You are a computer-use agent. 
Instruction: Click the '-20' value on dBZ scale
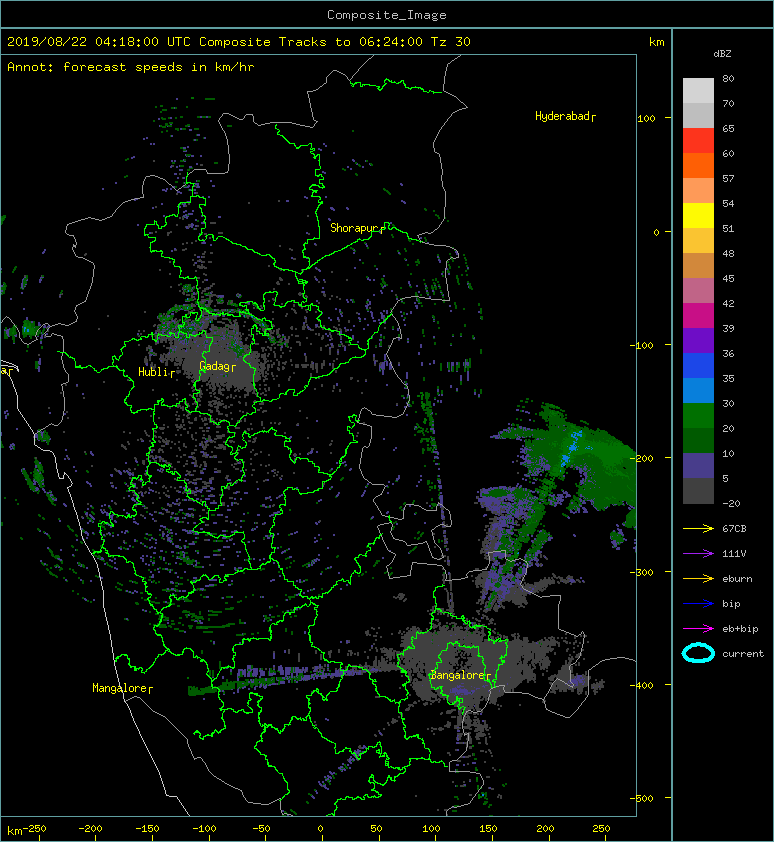731,504
